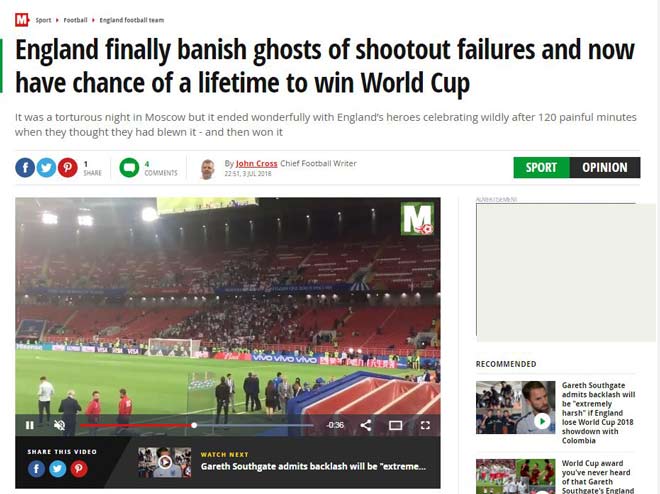Pin article with top Pinterest icon
Screen dimensions: 660x494
[68, 168]
